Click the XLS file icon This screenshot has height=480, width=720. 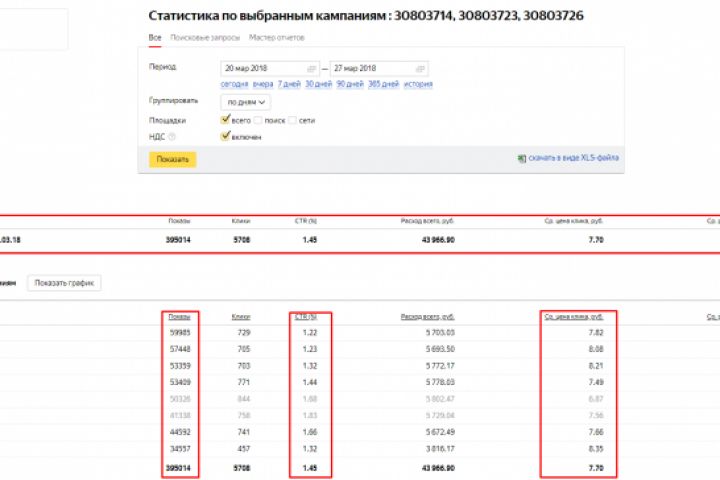pyautogui.click(x=522, y=158)
